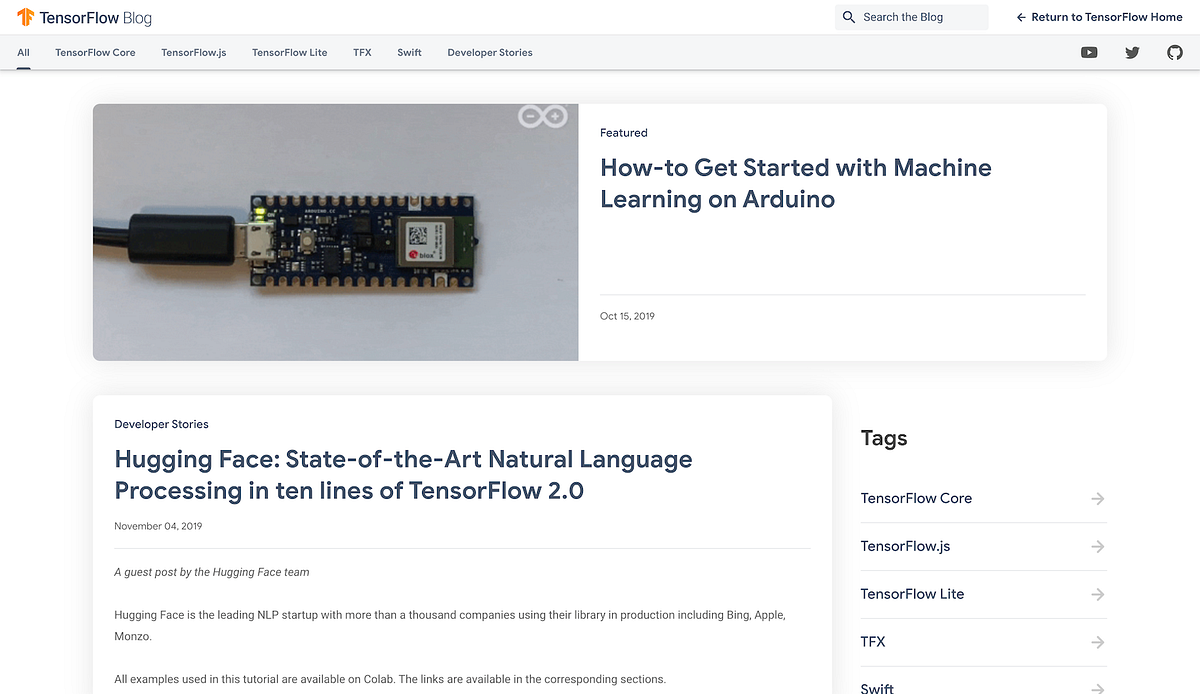
Task: Click the arrow next to the TFX tag
Action: coord(1097,642)
